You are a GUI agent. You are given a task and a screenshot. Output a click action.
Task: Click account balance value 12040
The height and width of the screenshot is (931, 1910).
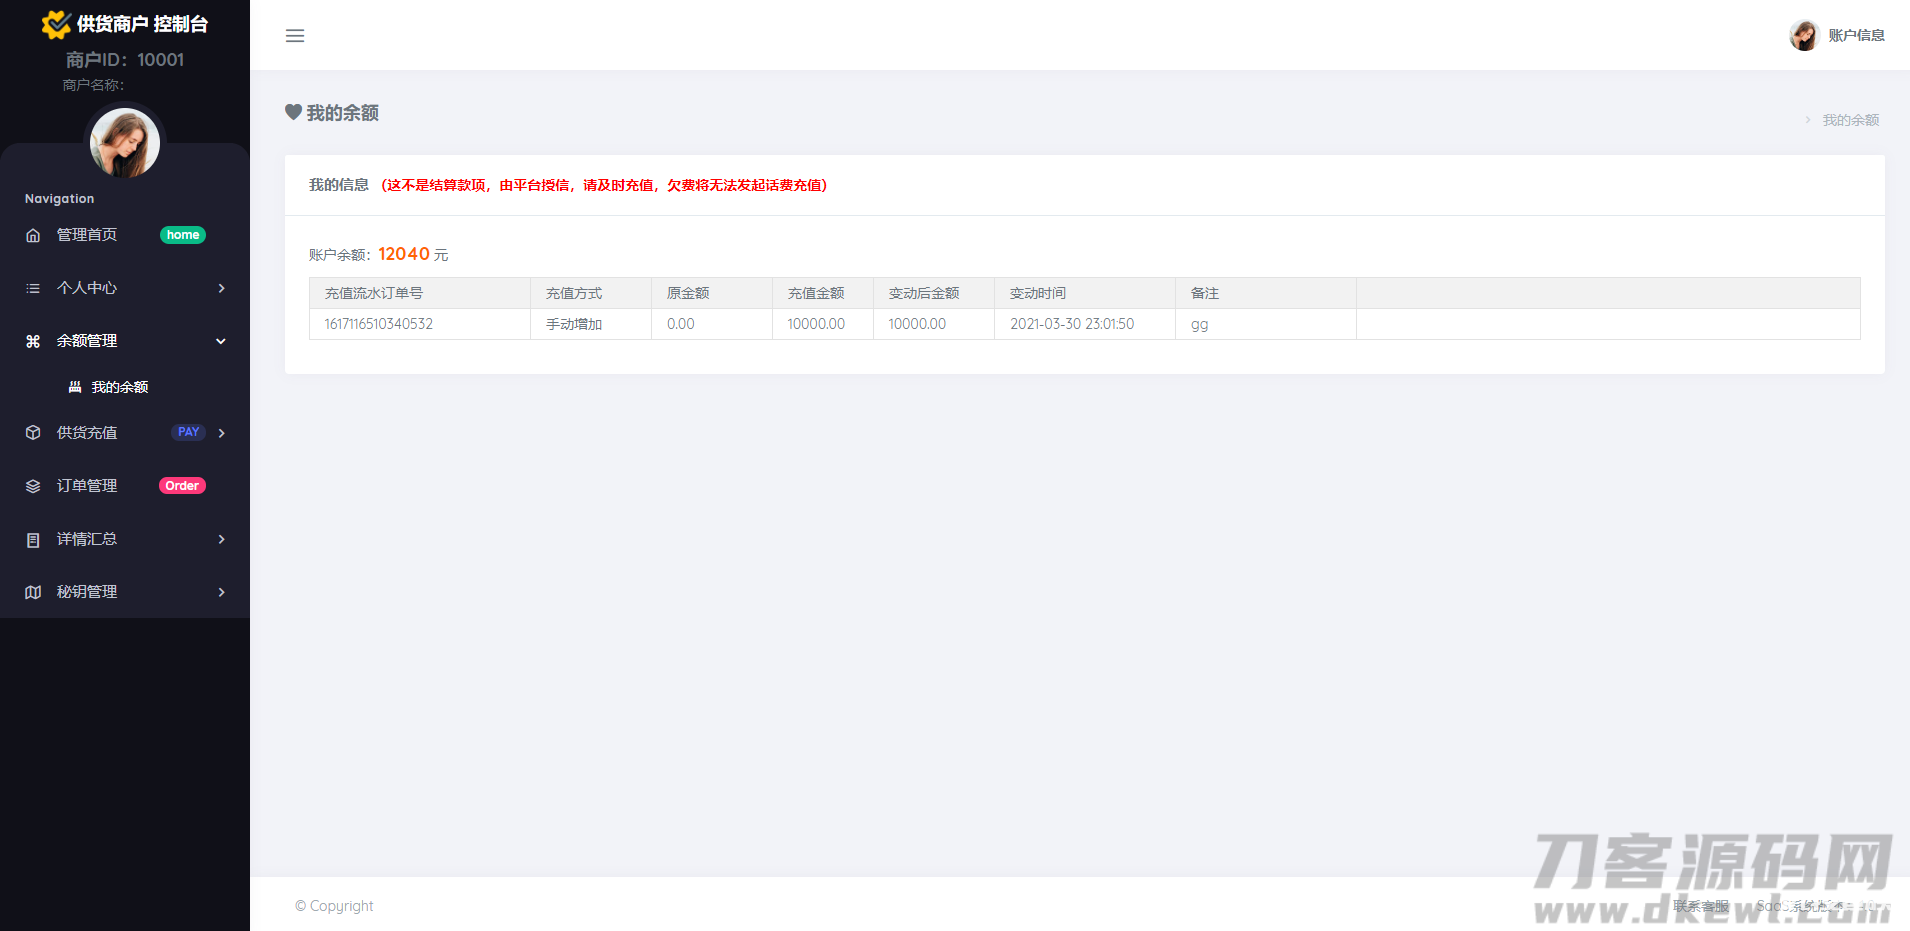(404, 254)
